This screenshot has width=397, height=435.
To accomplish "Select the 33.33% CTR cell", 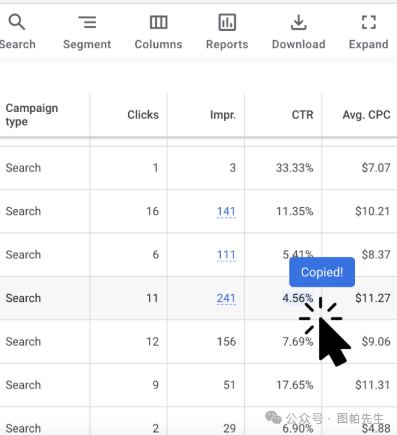I will pyautogui.click(x=294, y=168).
